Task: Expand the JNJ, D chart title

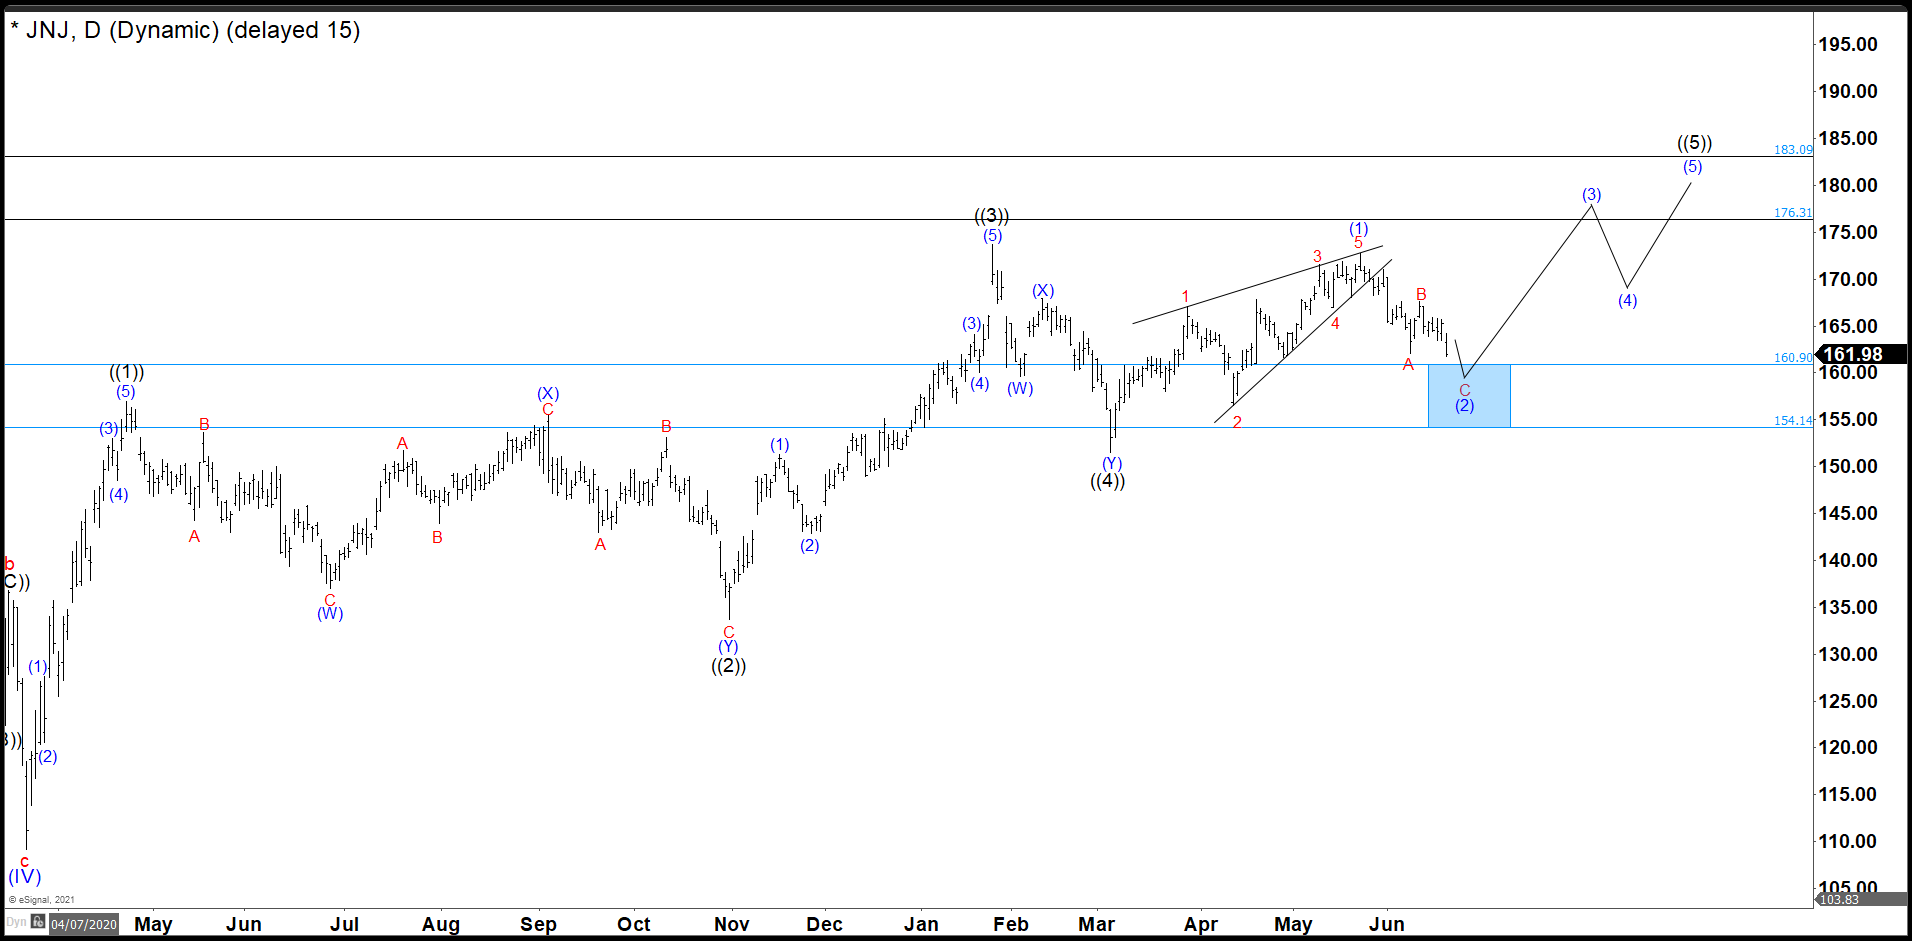Action: click(186, 30)
